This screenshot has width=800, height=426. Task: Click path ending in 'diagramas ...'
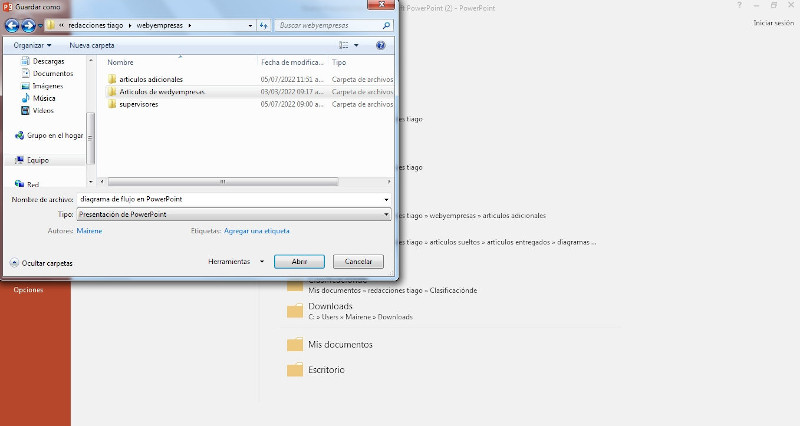click(497, 242)
